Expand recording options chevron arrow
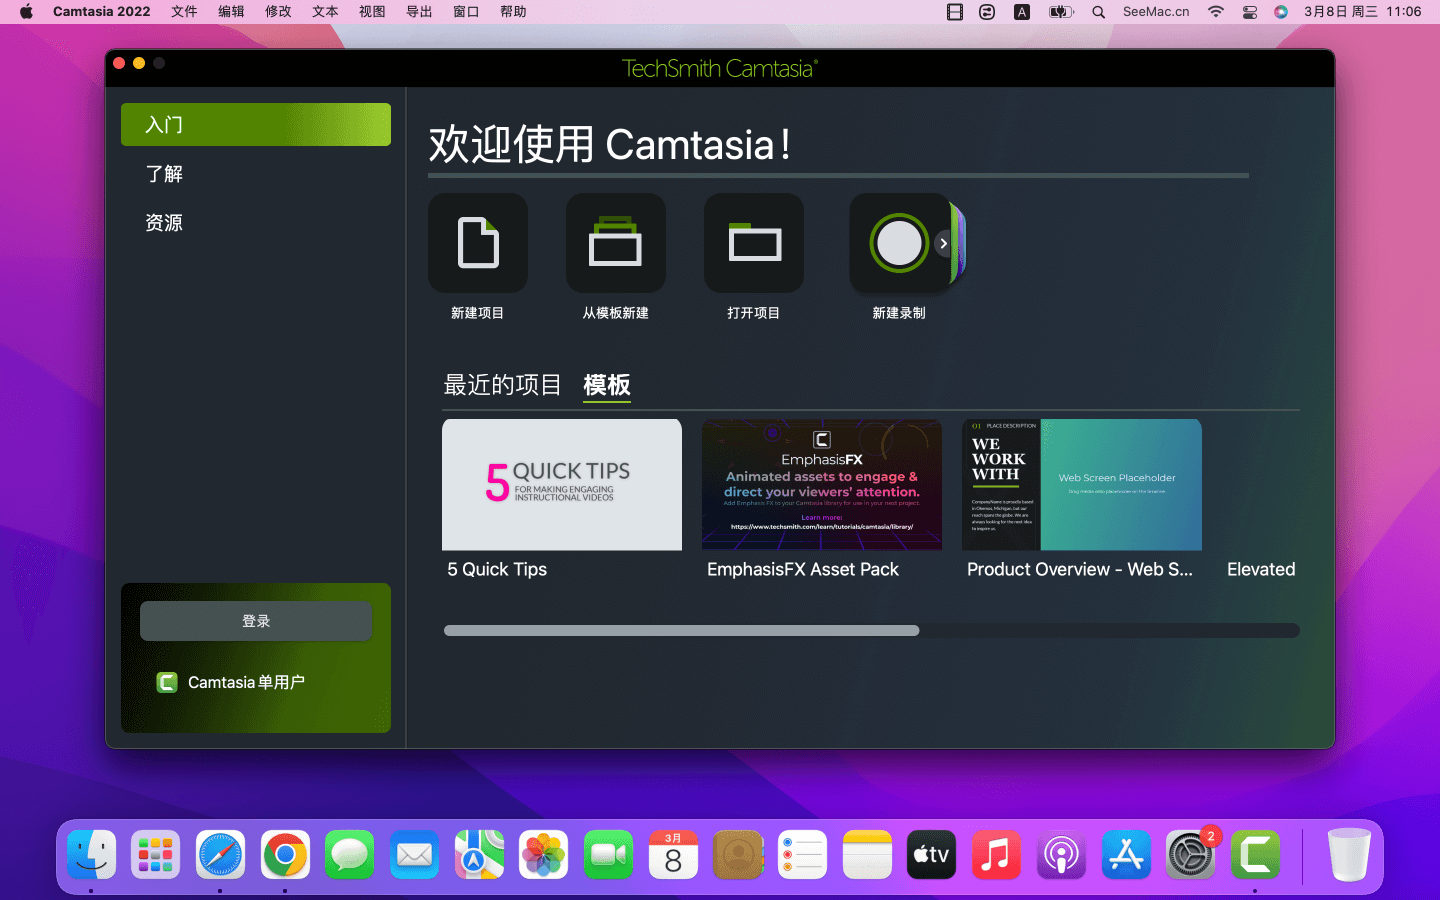1440x900 pixels. tap(943, 243)
